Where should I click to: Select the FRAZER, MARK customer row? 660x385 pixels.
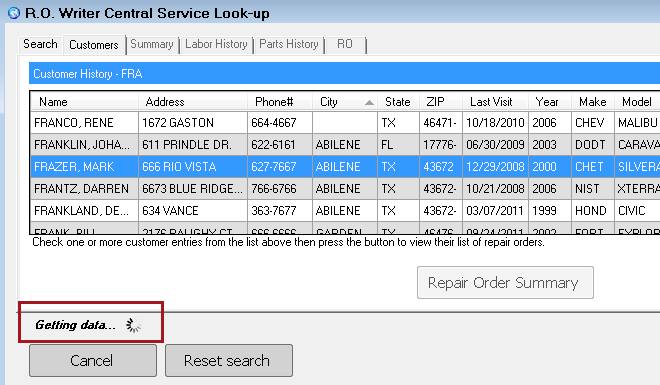345,167
